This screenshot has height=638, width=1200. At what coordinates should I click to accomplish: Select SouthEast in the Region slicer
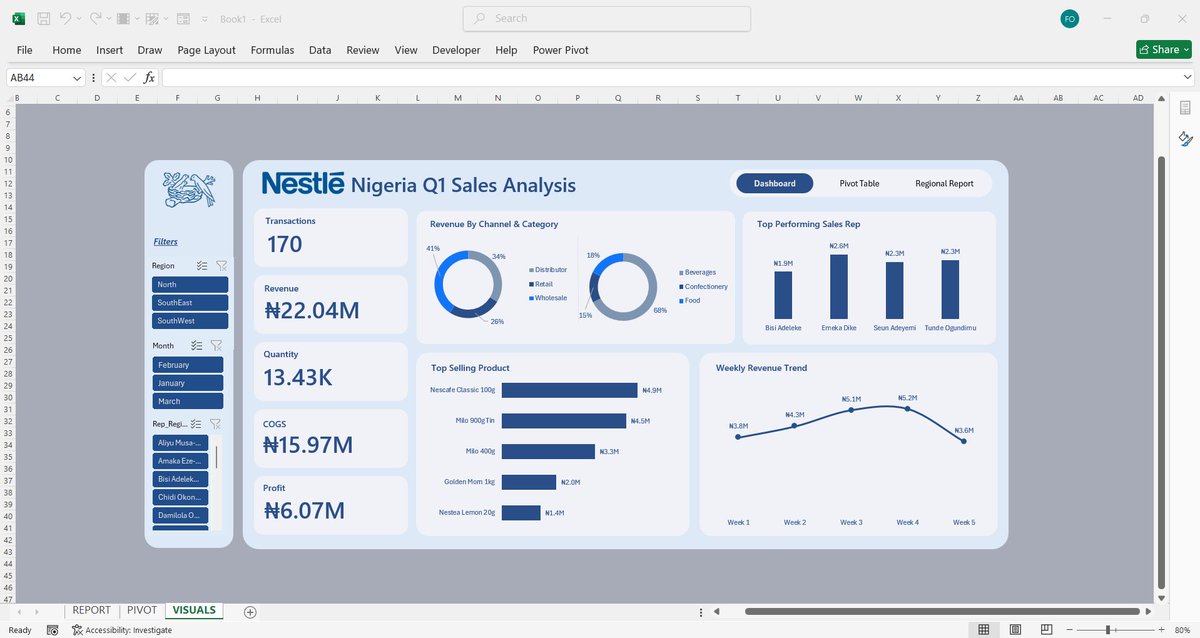(190, 303)
